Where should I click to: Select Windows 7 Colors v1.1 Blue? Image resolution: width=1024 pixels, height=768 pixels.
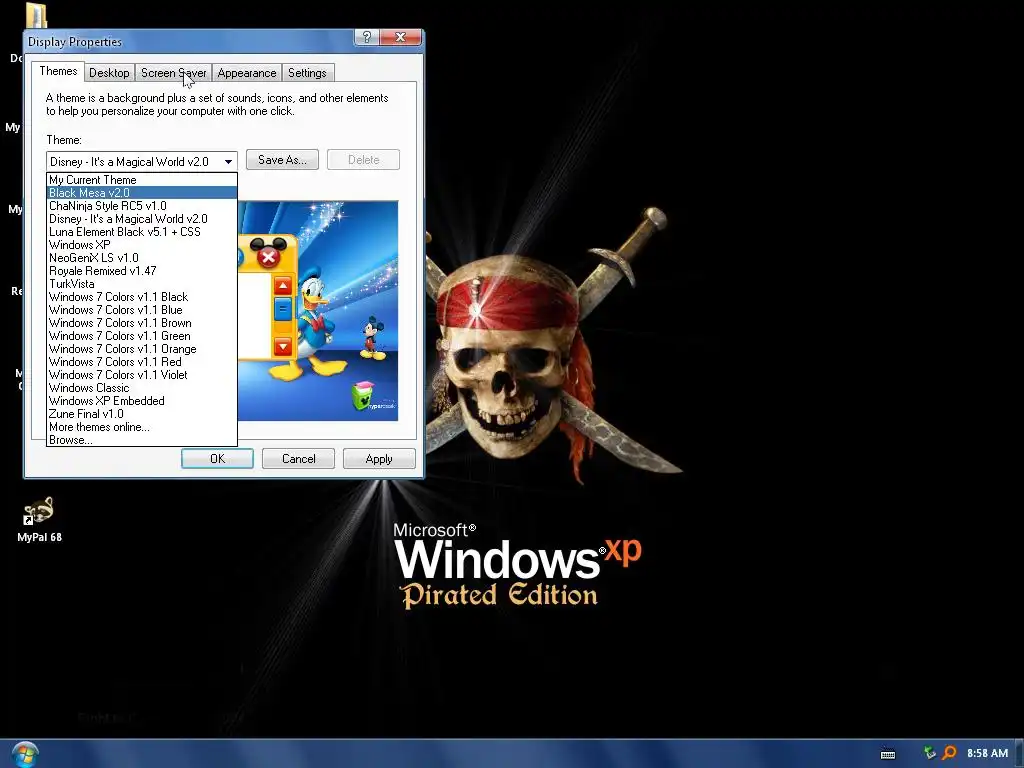(x=142, y=310)
